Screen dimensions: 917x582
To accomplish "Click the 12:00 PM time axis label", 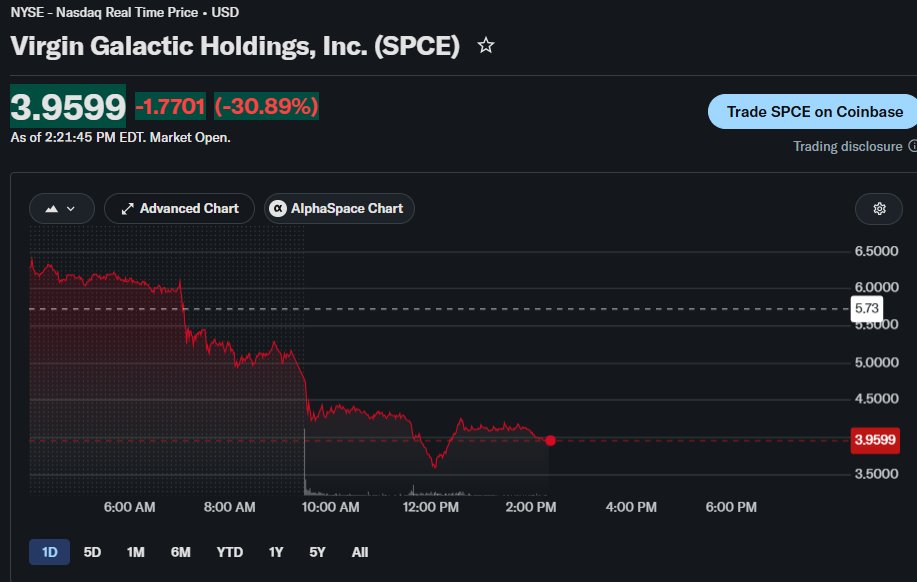I will click(430, 507).
